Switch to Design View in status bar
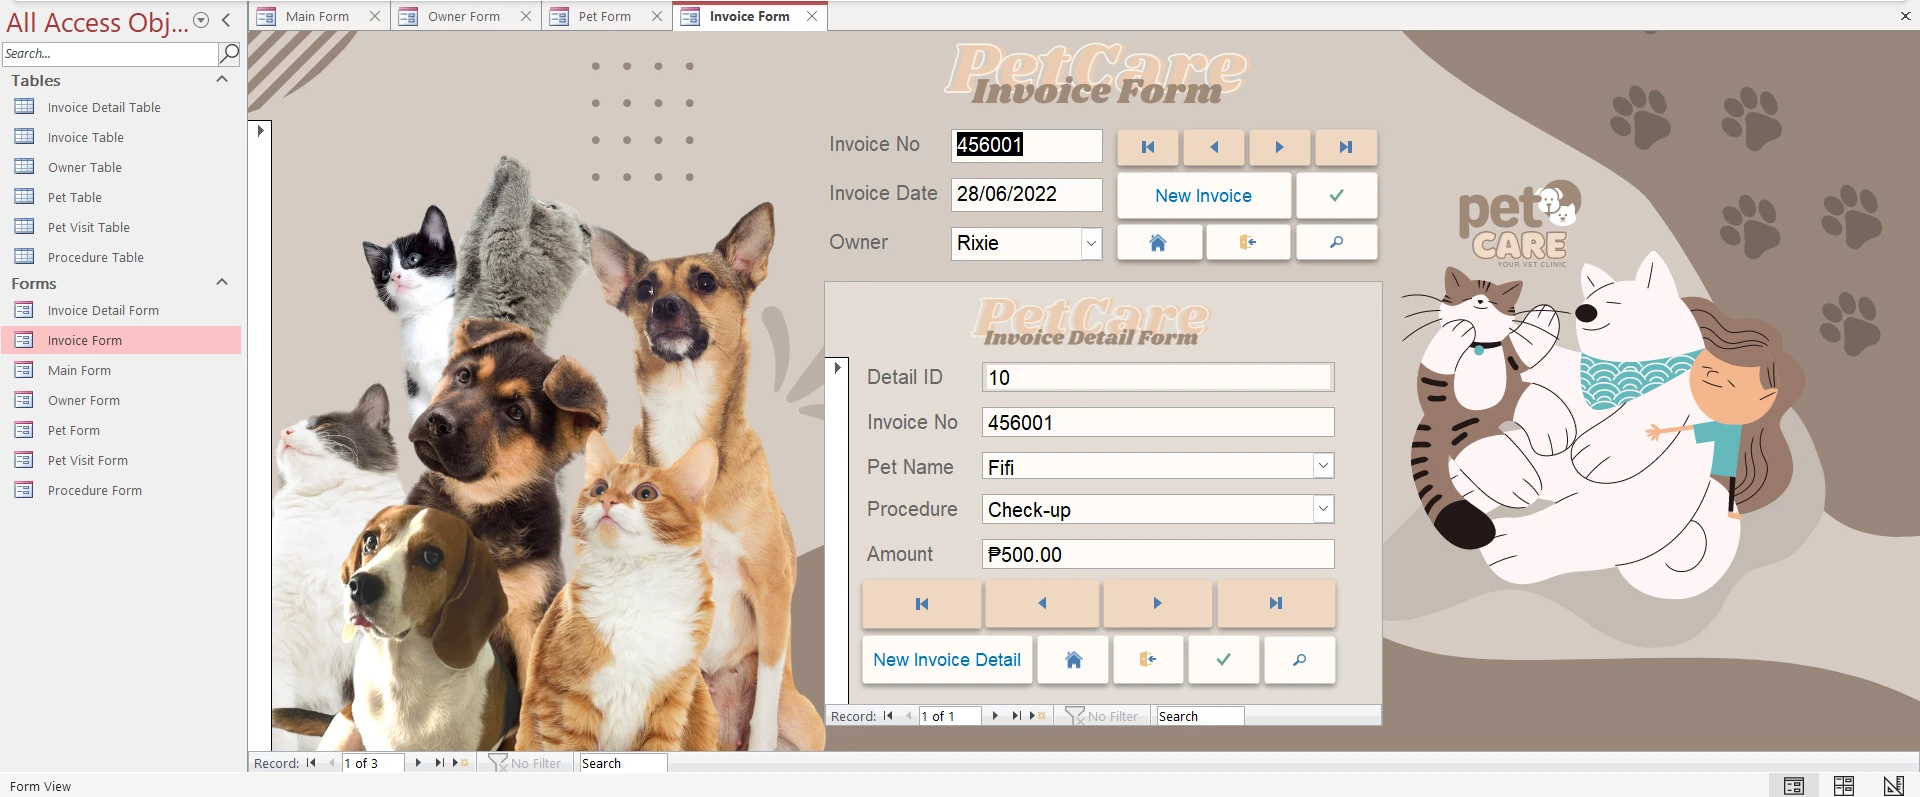 click(1893, 786)
